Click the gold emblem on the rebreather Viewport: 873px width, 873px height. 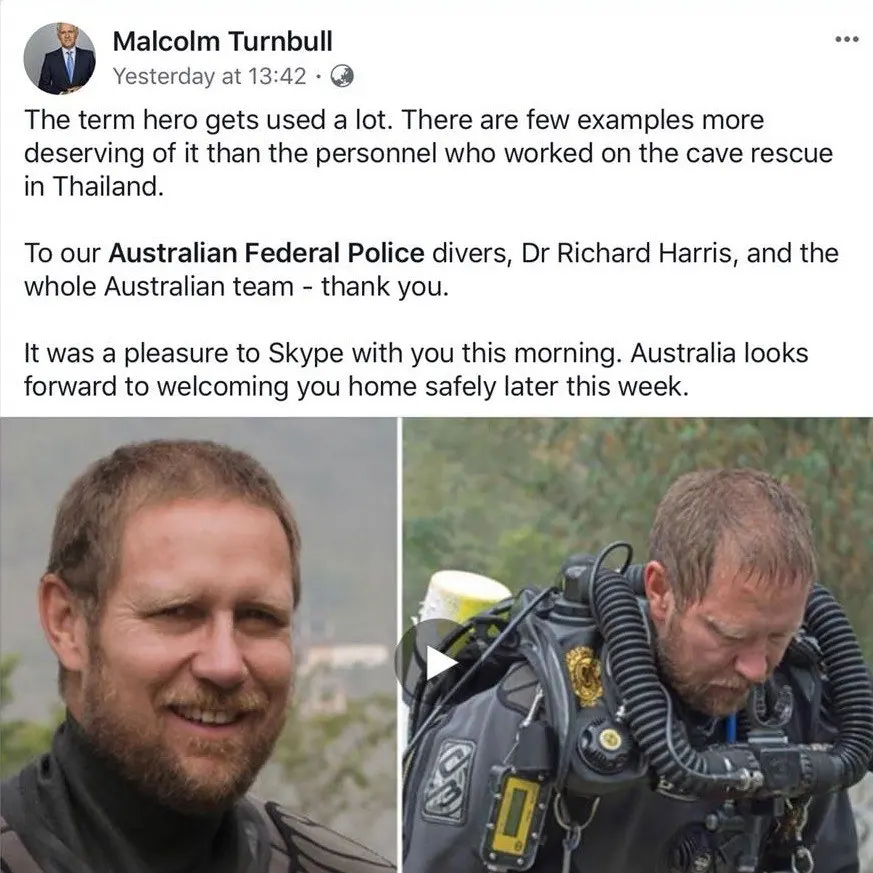(583, 675)
